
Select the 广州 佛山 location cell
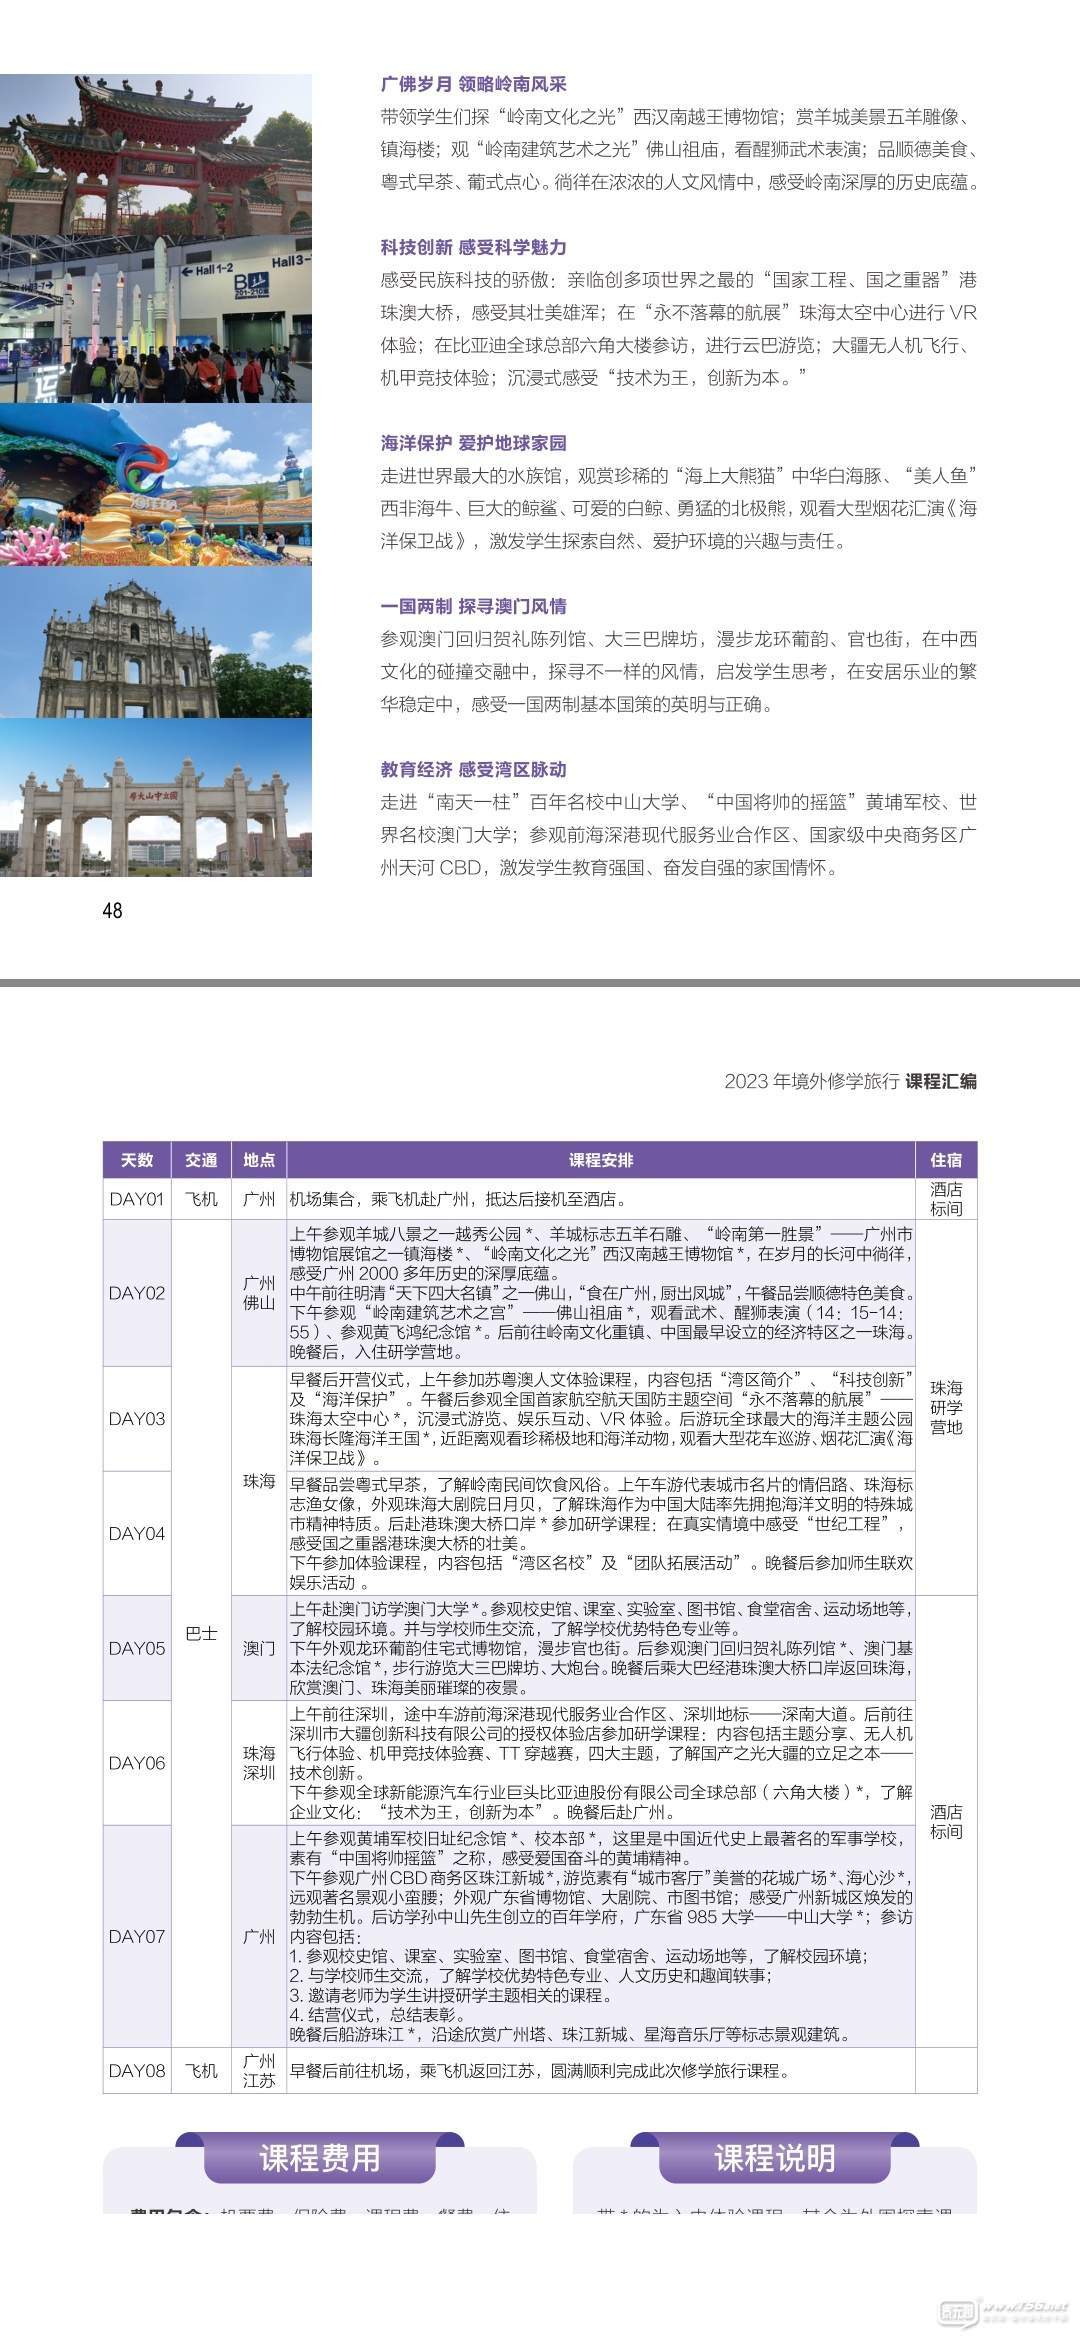pos(259,1293)
